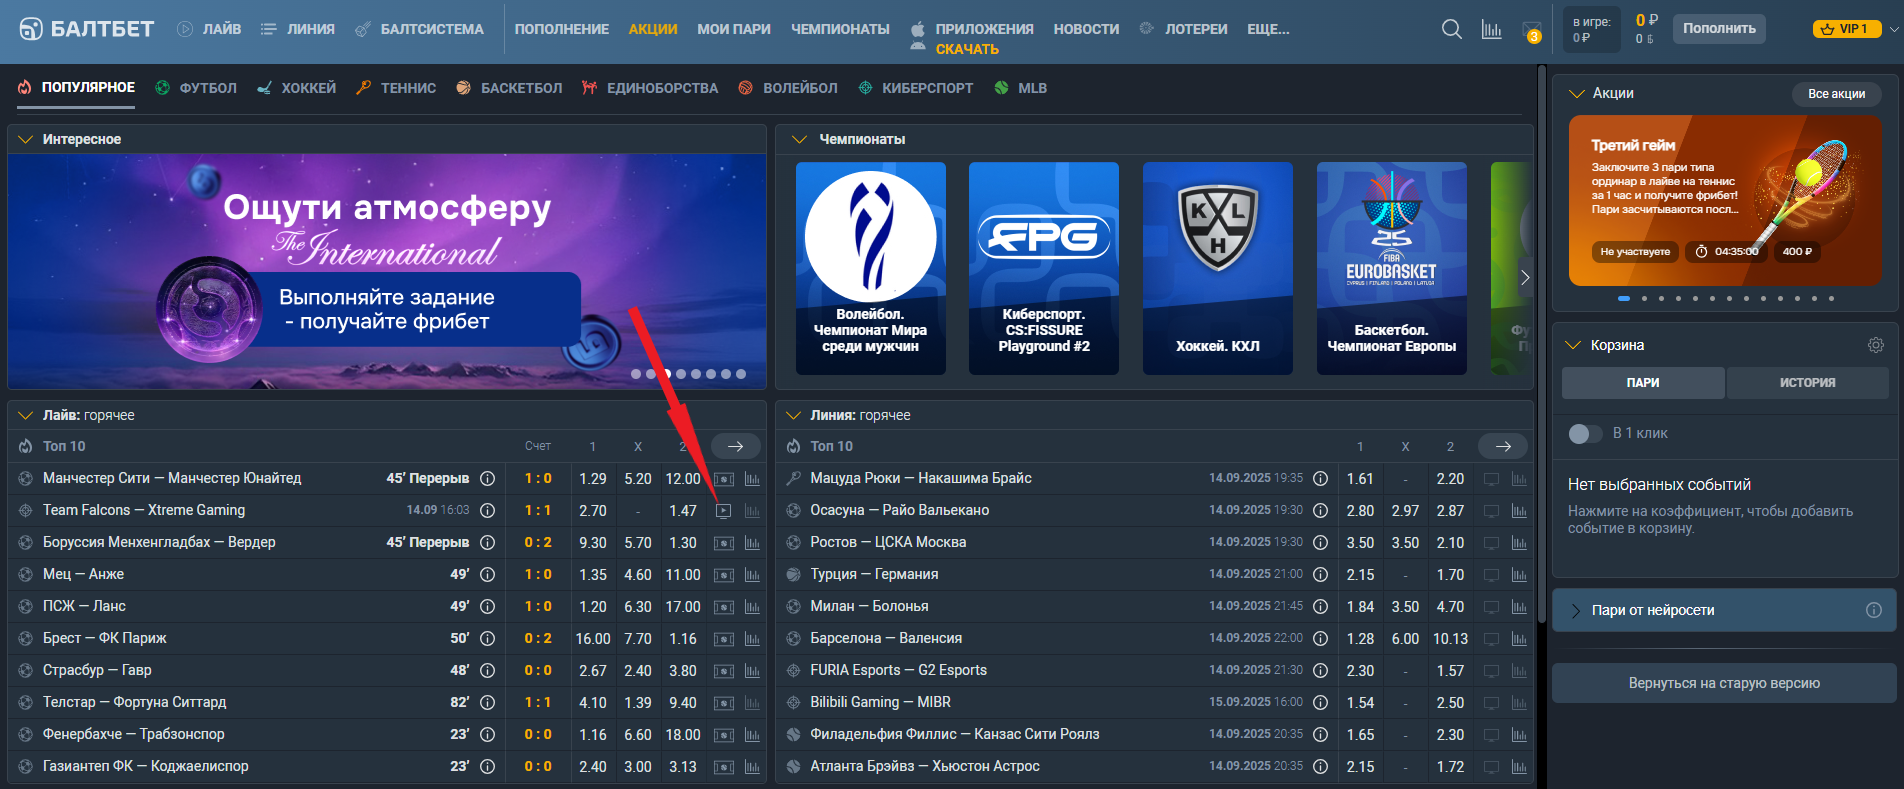Viewport: 1904px width, 789px height.
Task: Switch to the Футбол sport tab
Action: [x=196, y=88]
